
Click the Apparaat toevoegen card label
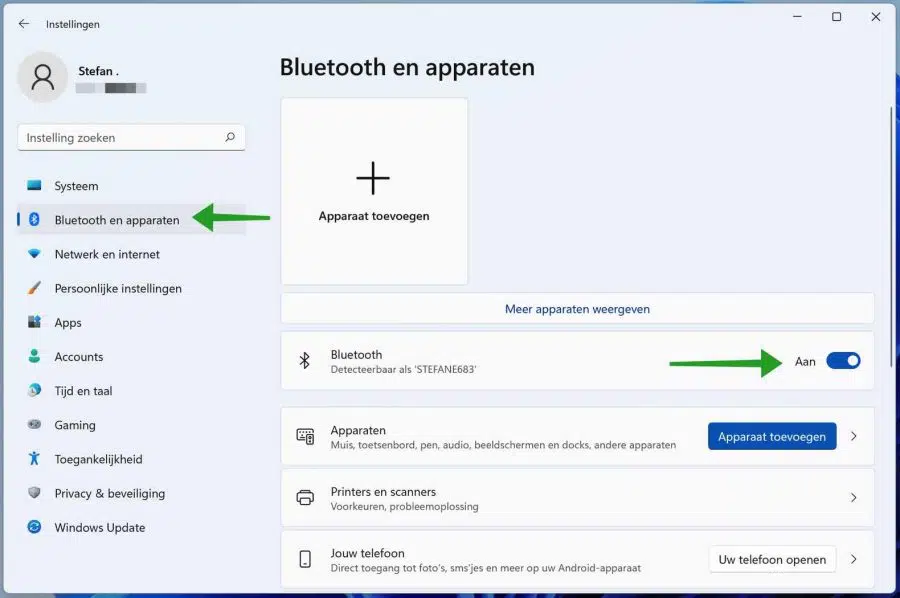click(374, 216)
